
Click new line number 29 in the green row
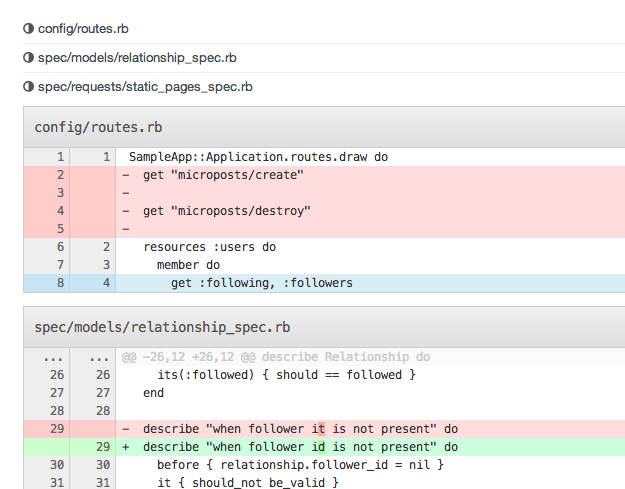coord(103,447)
